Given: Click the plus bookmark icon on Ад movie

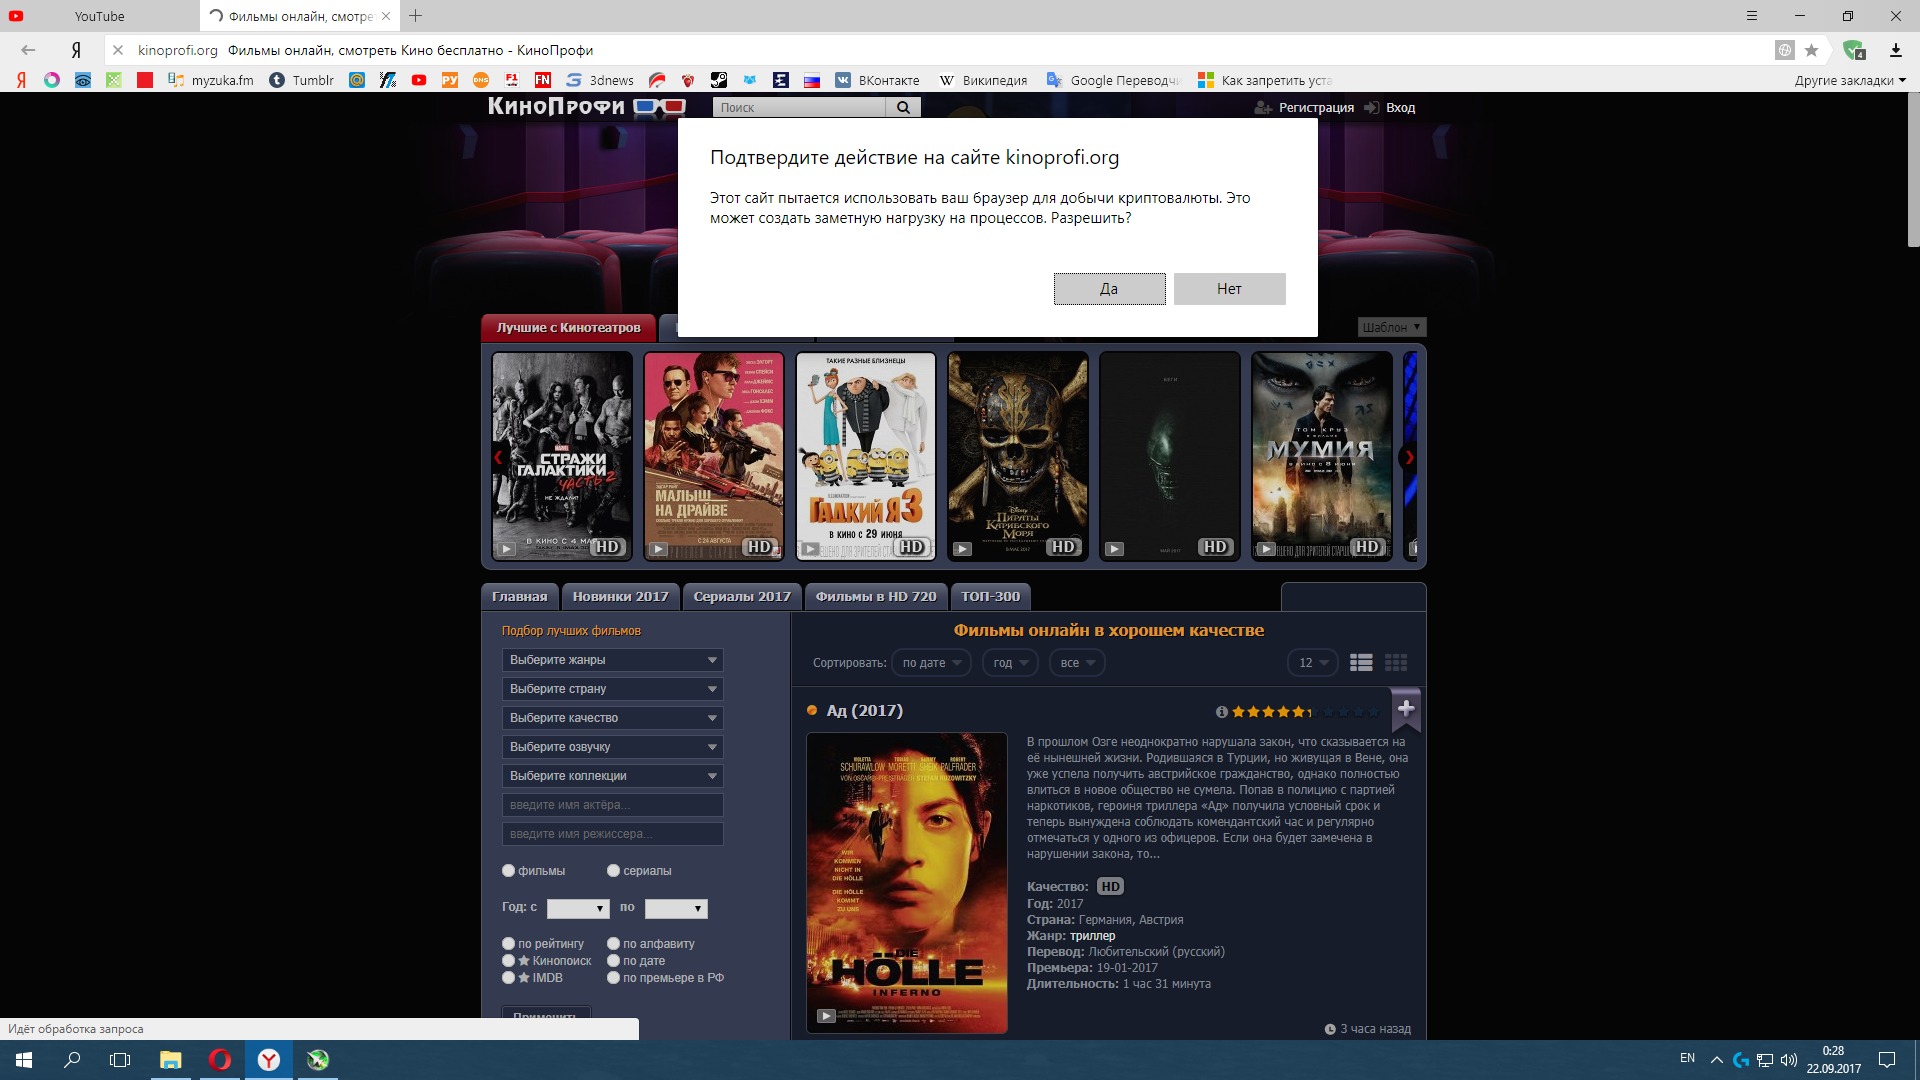Looking at the screenshot, I should pyautogui.click(x=1405, y=709).
